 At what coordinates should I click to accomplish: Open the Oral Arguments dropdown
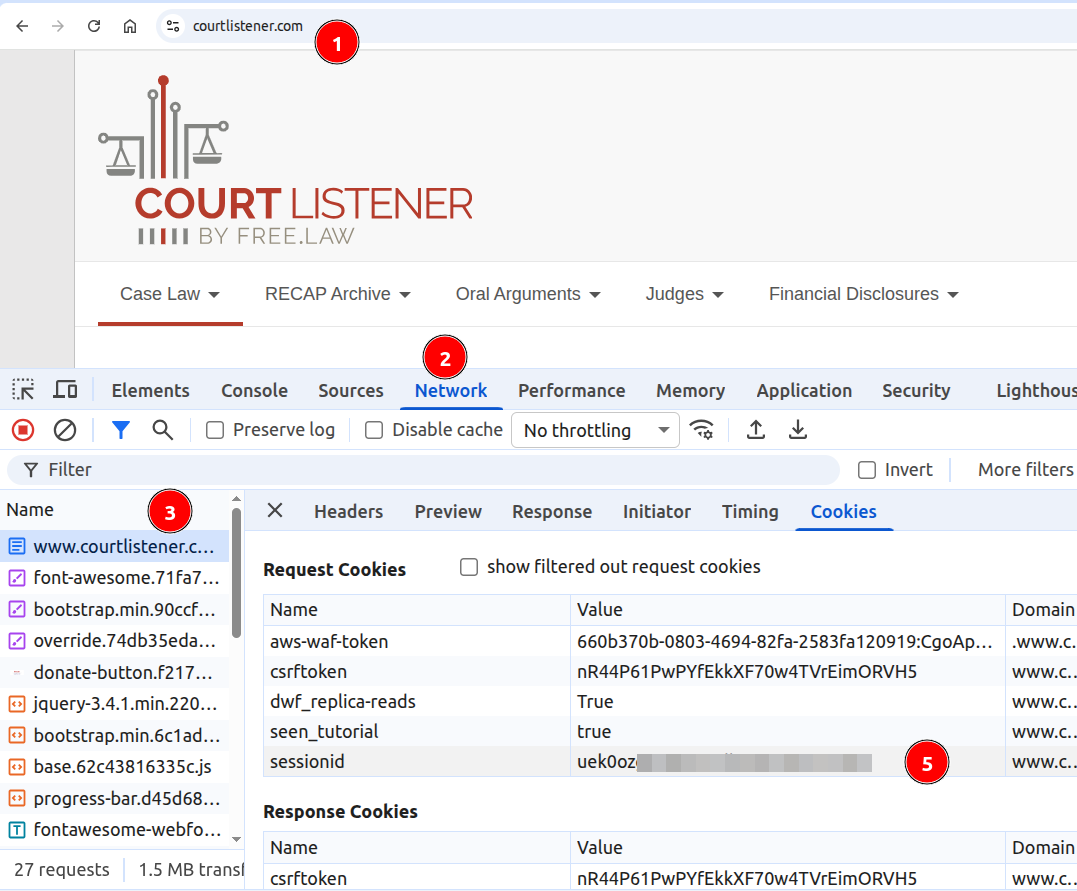pyautogui.click(x=528, y=294)
